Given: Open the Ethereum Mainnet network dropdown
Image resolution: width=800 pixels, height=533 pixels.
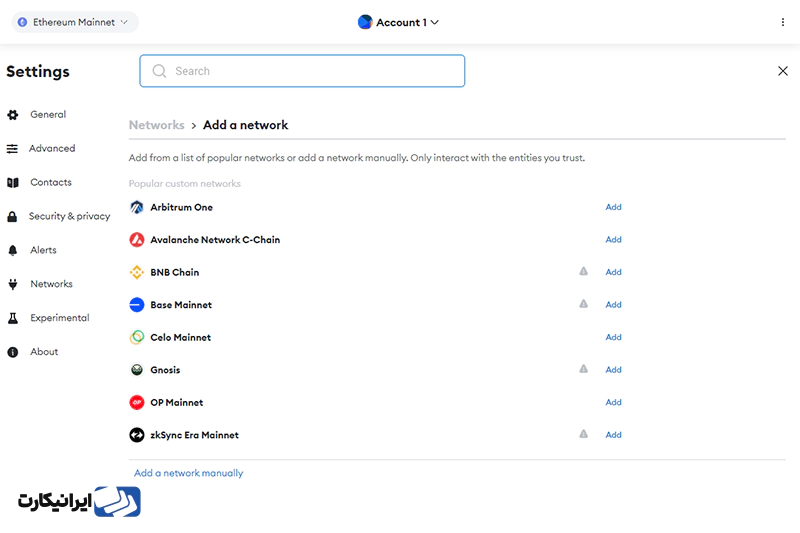Looking at the screenshot, I should pyautogui.click(x=74, y=22).
